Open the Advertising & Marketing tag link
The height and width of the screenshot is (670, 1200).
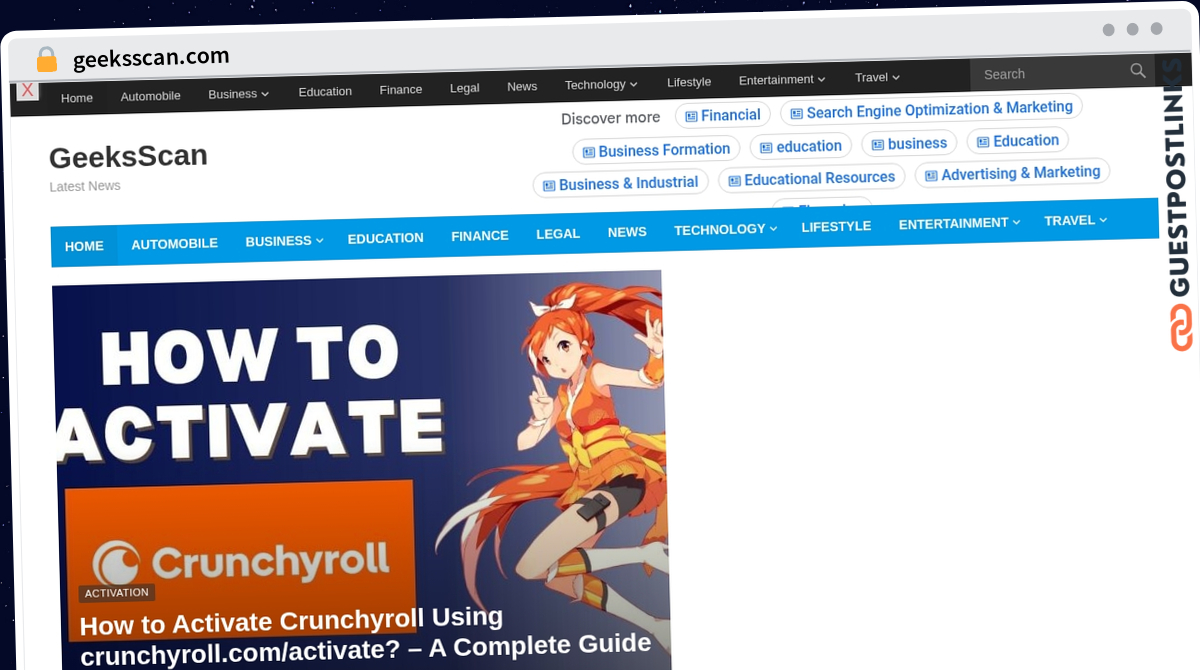pyautogui.click(x=1012, y=174)
